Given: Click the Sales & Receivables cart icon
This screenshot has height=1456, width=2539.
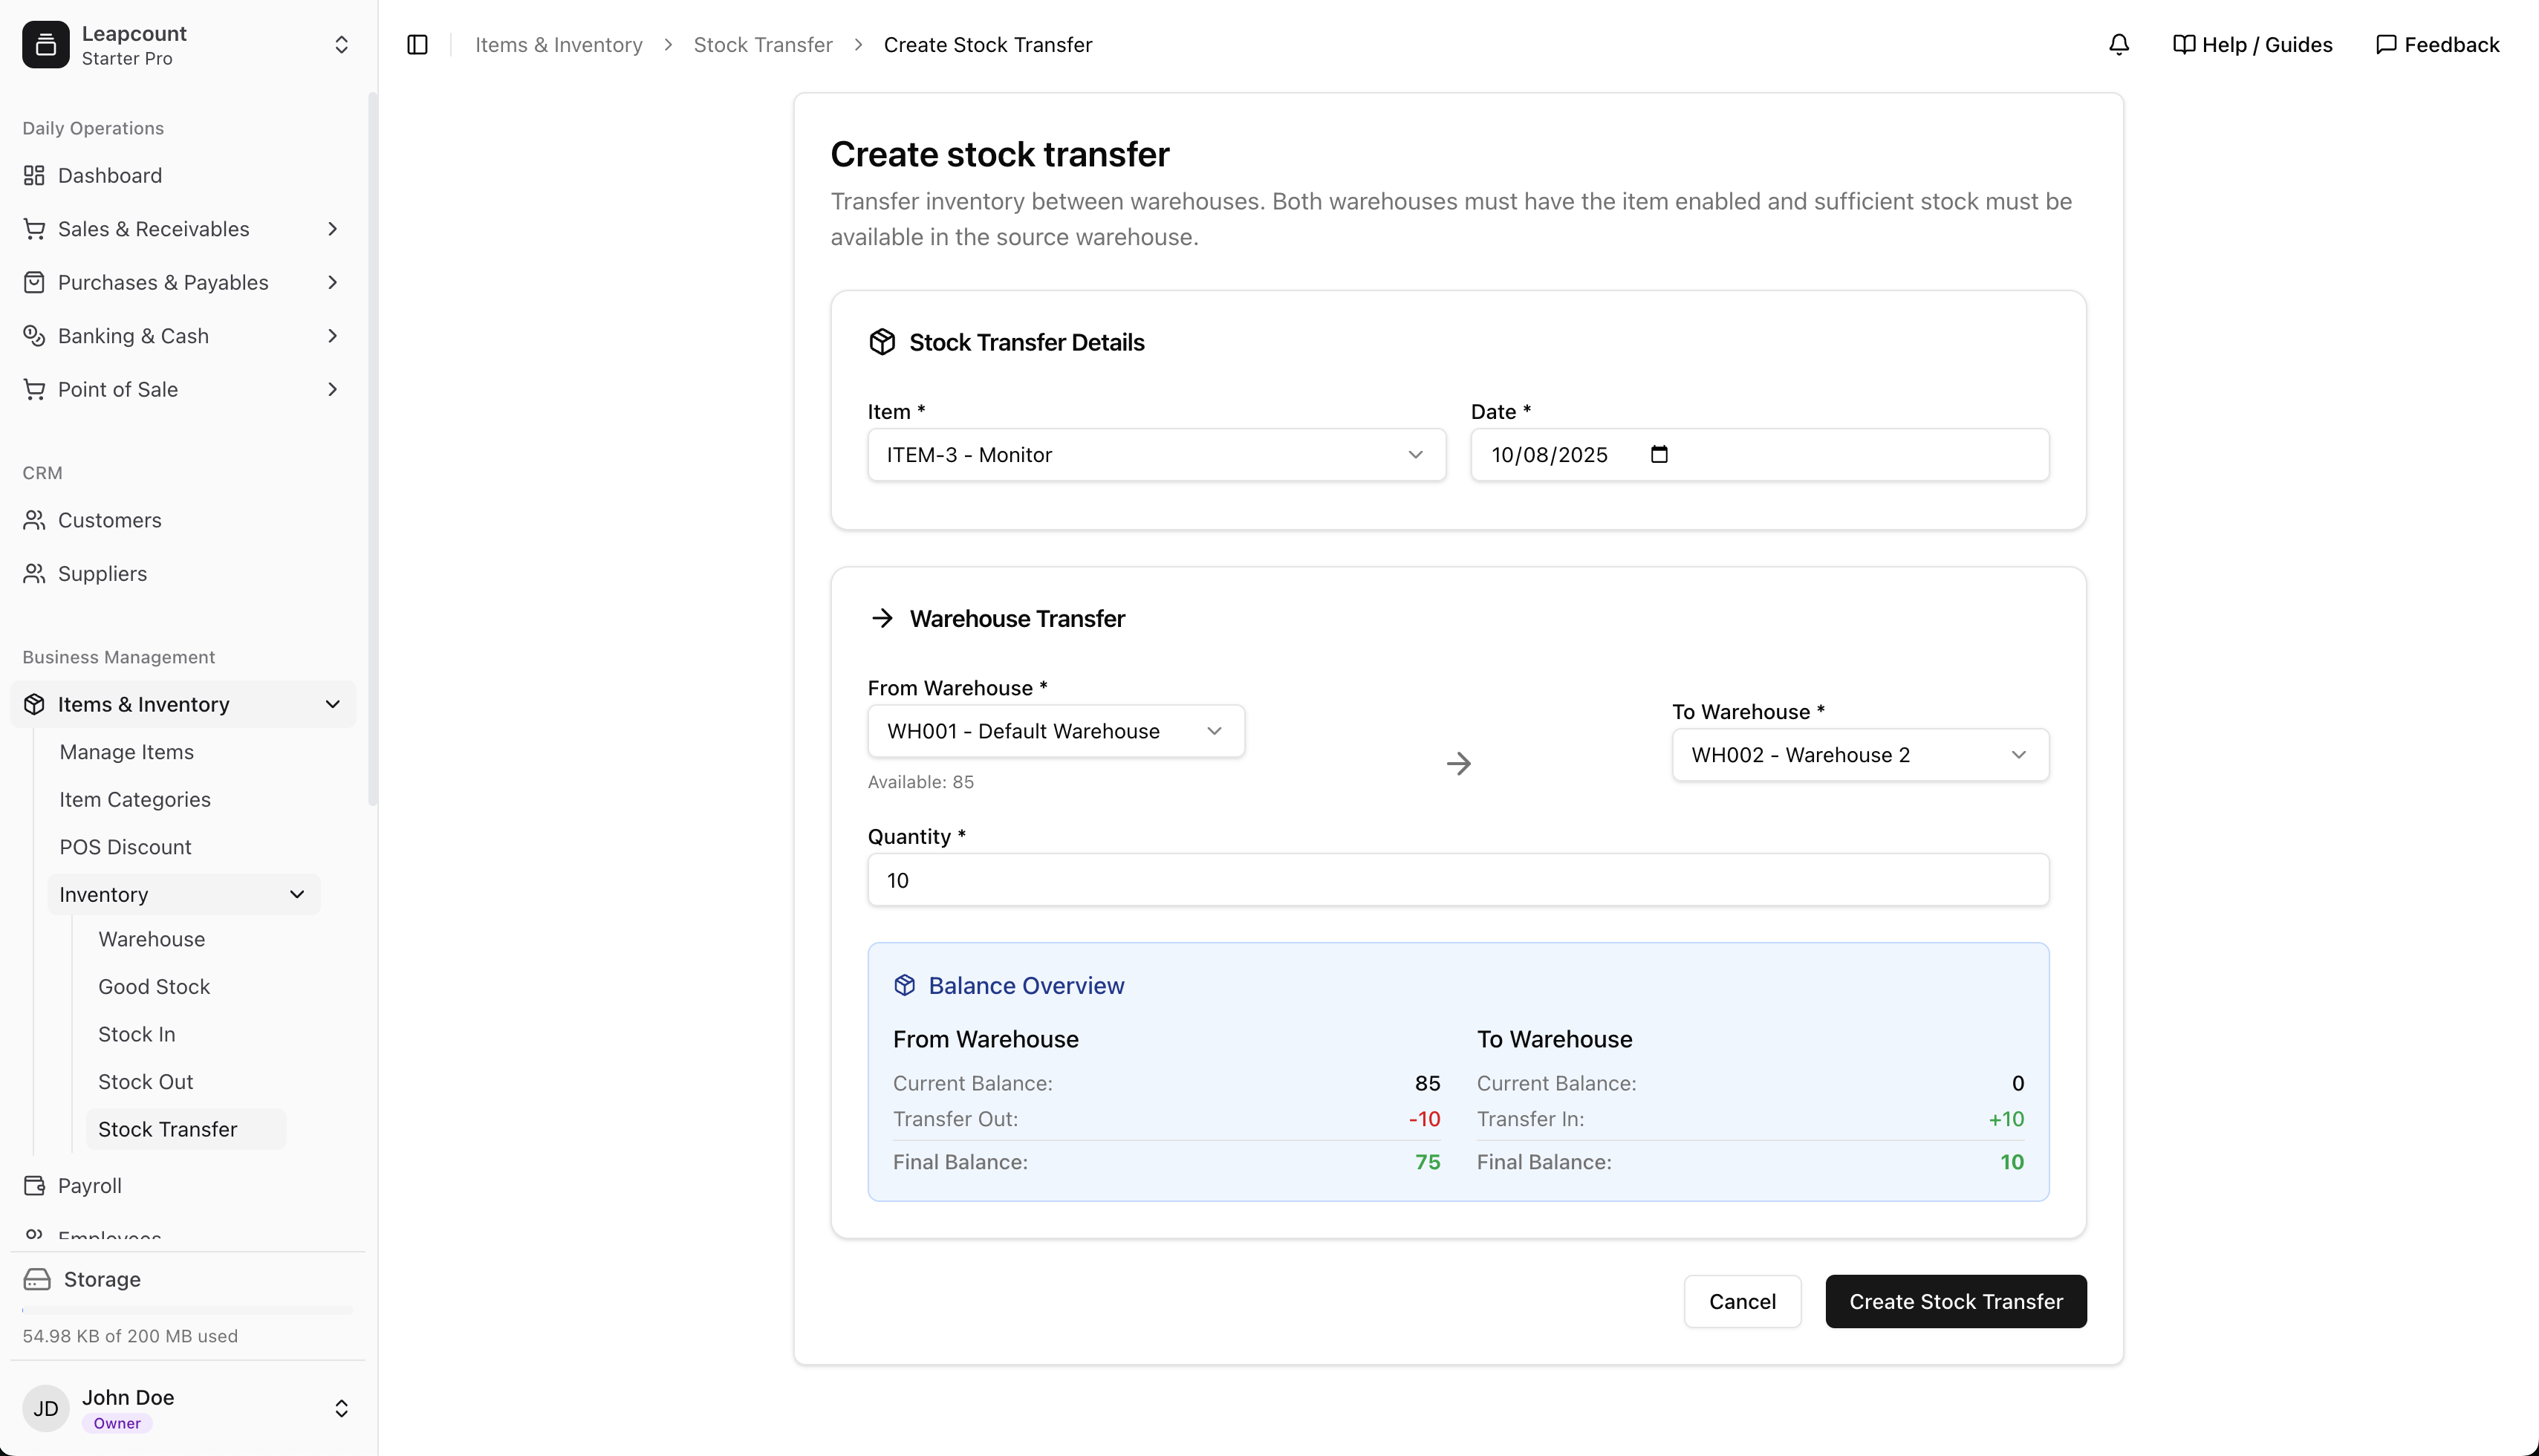Looking at the screenshot, I should [34, 229].
